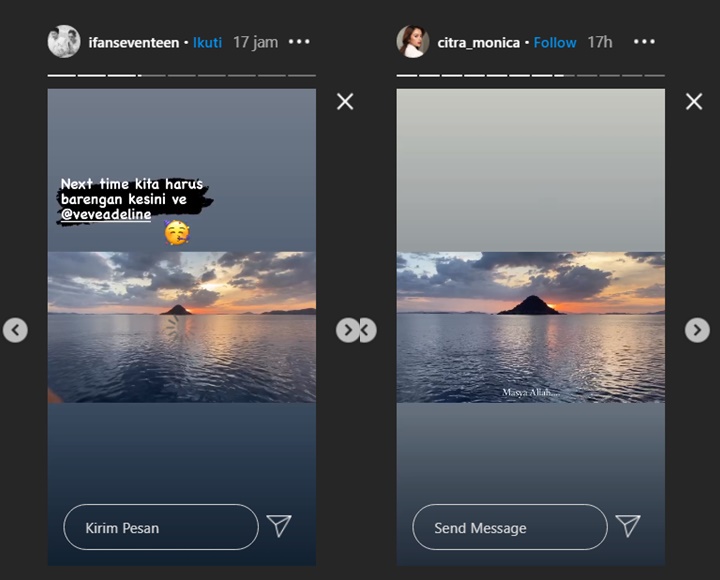Follow ifanseventeen via the Ikuti link

[207, 43]
